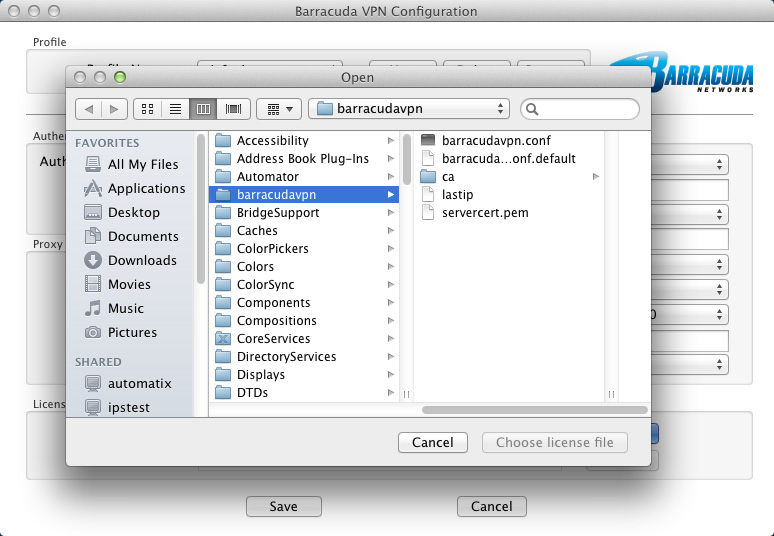Click the Accessibility row disclosure arrow

point(391,141)
